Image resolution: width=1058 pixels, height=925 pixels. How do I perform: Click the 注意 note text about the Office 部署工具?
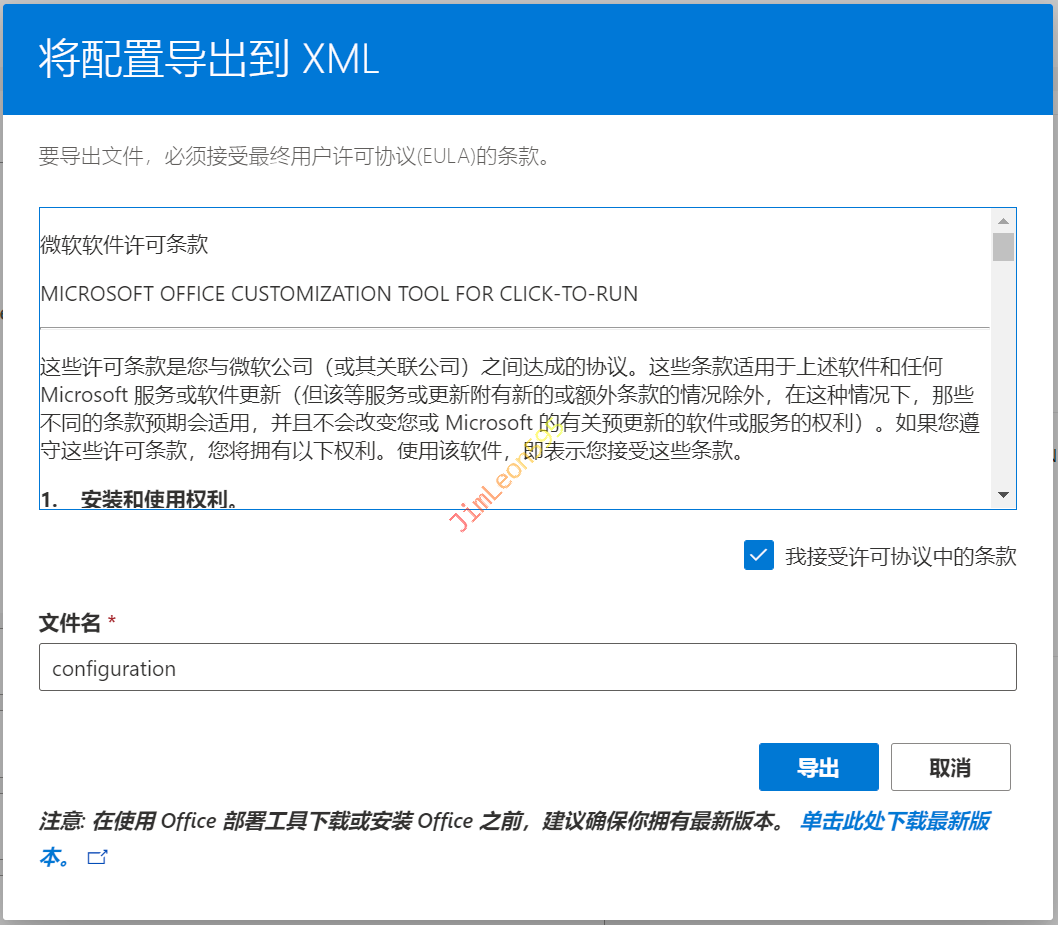[x=410, y=822]
